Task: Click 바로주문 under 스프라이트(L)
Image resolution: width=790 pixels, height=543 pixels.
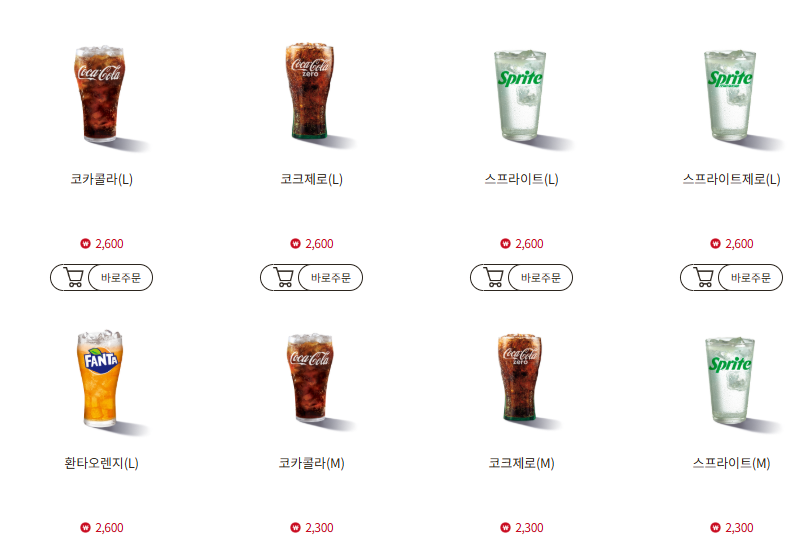Action: 541,278
